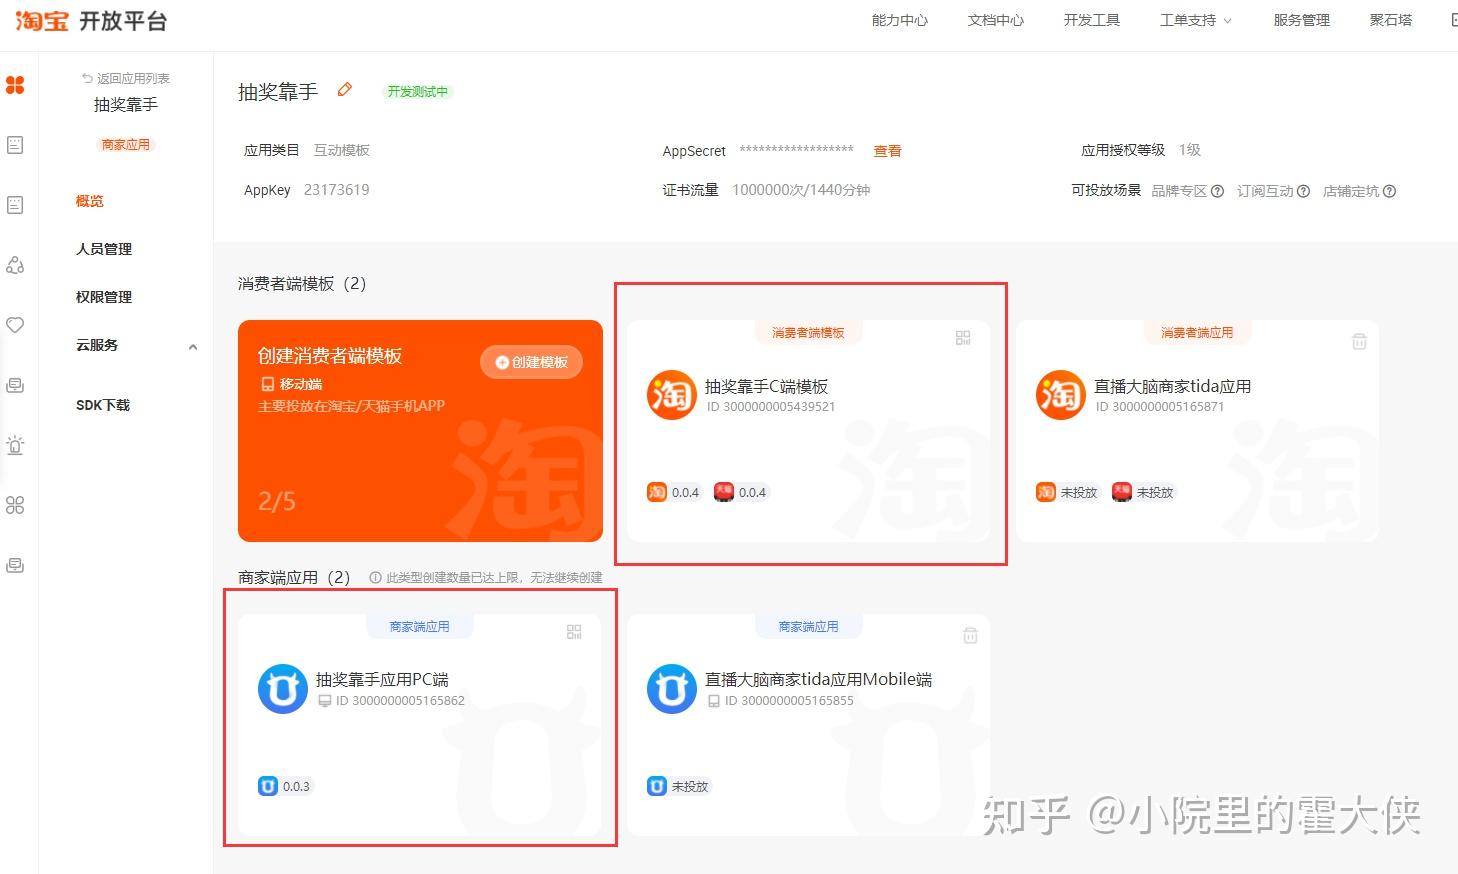Click the heart icon in the left sidebar
The image size is (1458, 874).
coord(15,325)
